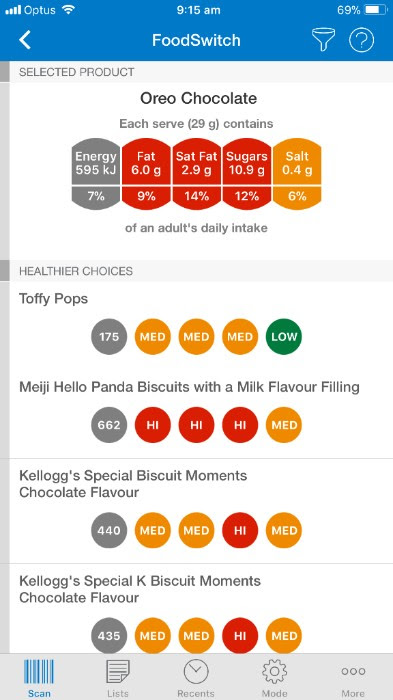Tap the orange Salt 0.4 g badge
Screen dimensions: 393x700
pyautogui.click(x=297, y=174)
